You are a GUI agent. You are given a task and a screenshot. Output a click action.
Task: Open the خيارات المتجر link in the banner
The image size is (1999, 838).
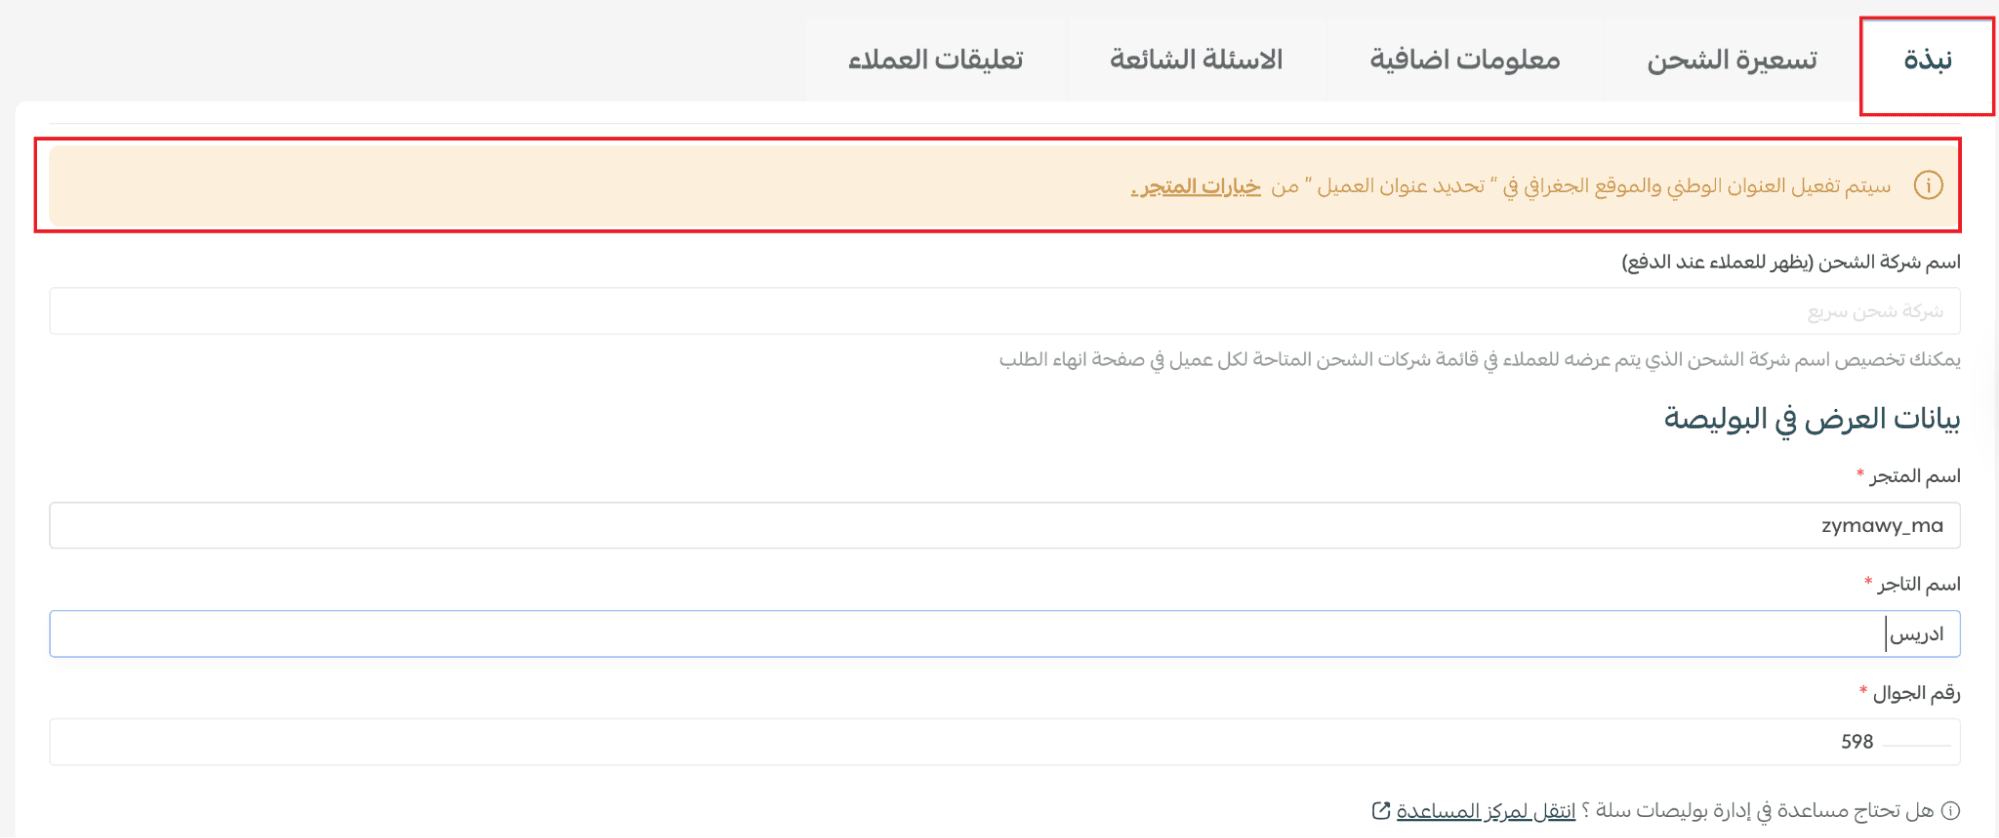(1196, 187)
